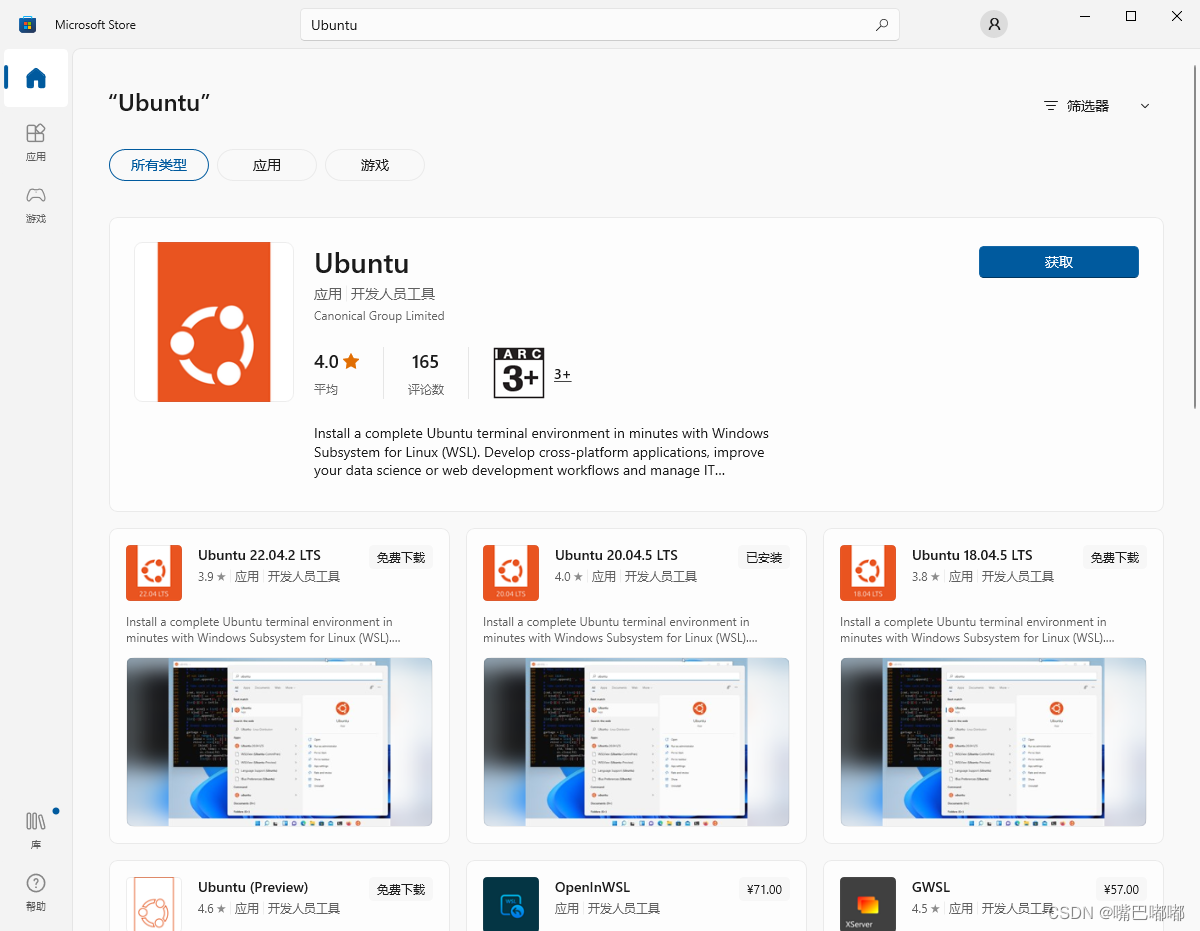Open Ubuntu 20.04.5 LTS screenshot thumbnail
Viewport: 1200px width, 931px height.
[x=636, y=742]
